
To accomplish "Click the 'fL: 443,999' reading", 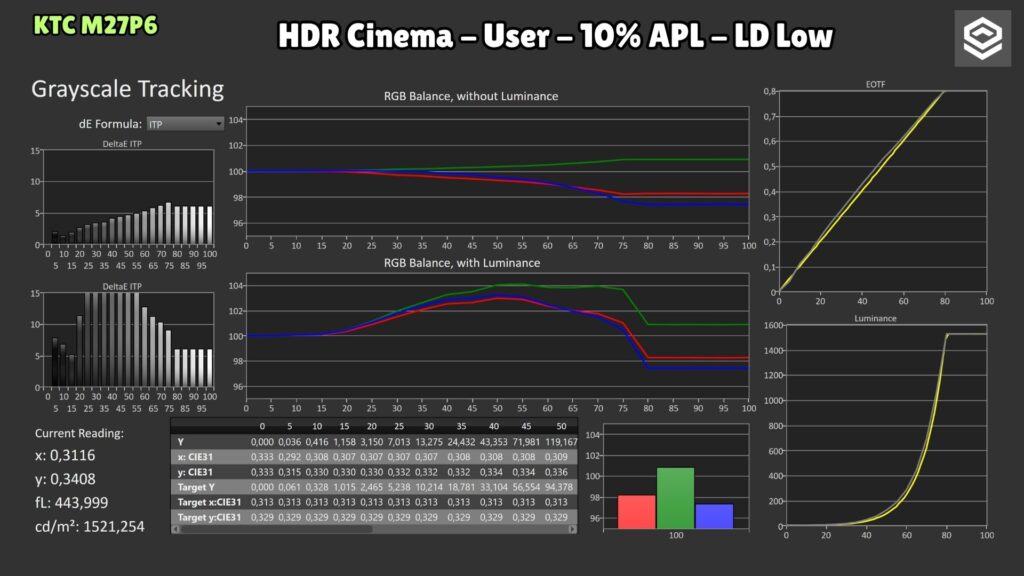I will tap(72, 502).
